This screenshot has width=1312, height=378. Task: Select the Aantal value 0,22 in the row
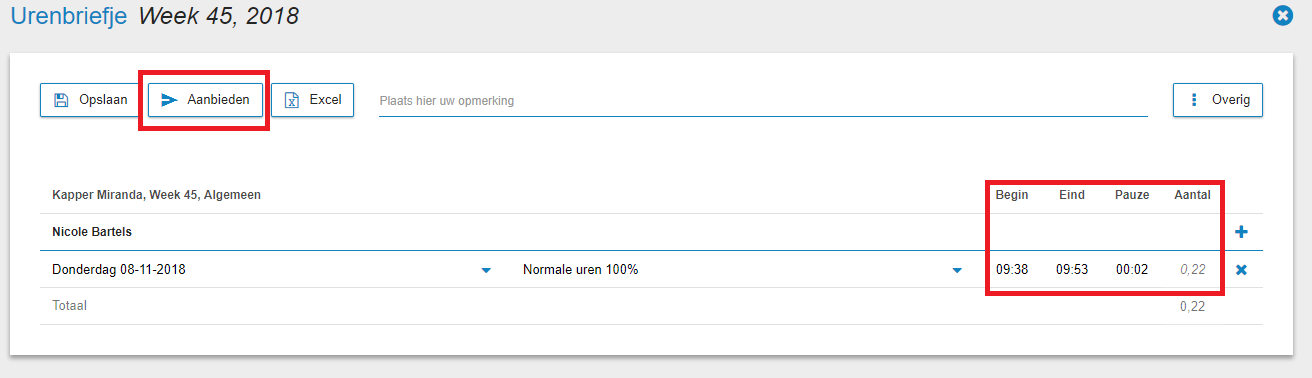pos(1192,270)
